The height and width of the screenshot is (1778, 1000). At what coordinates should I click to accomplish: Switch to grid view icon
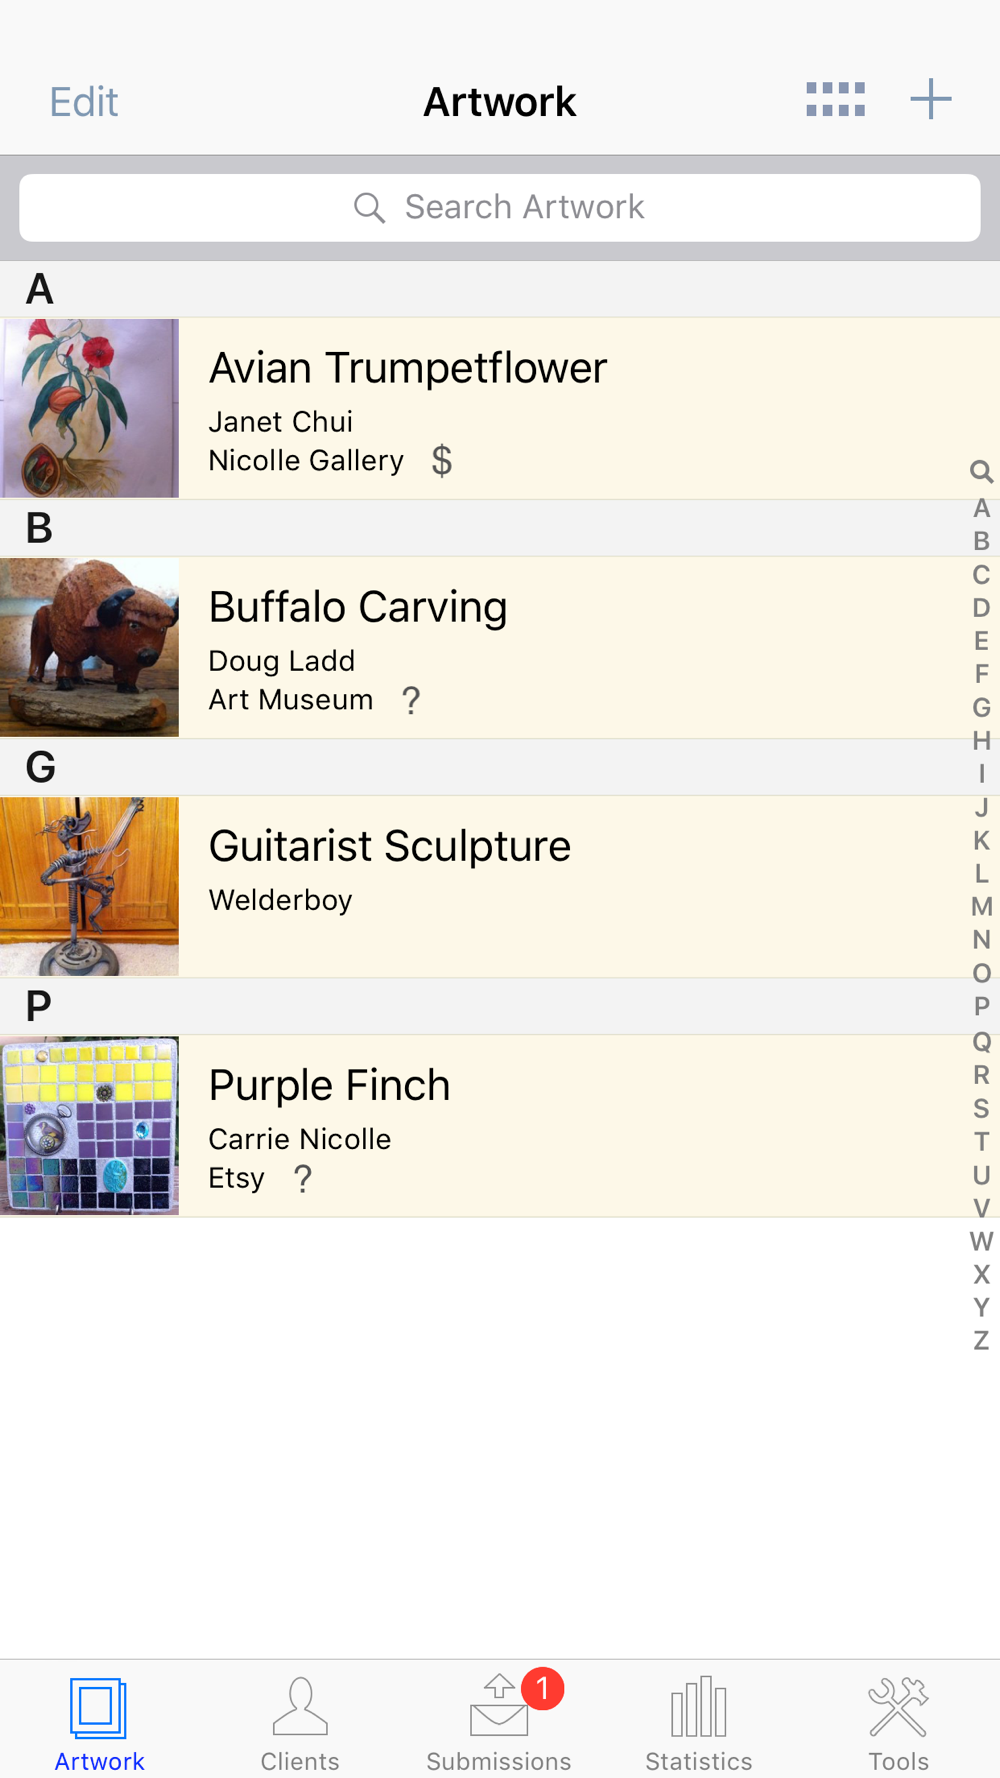835,100
